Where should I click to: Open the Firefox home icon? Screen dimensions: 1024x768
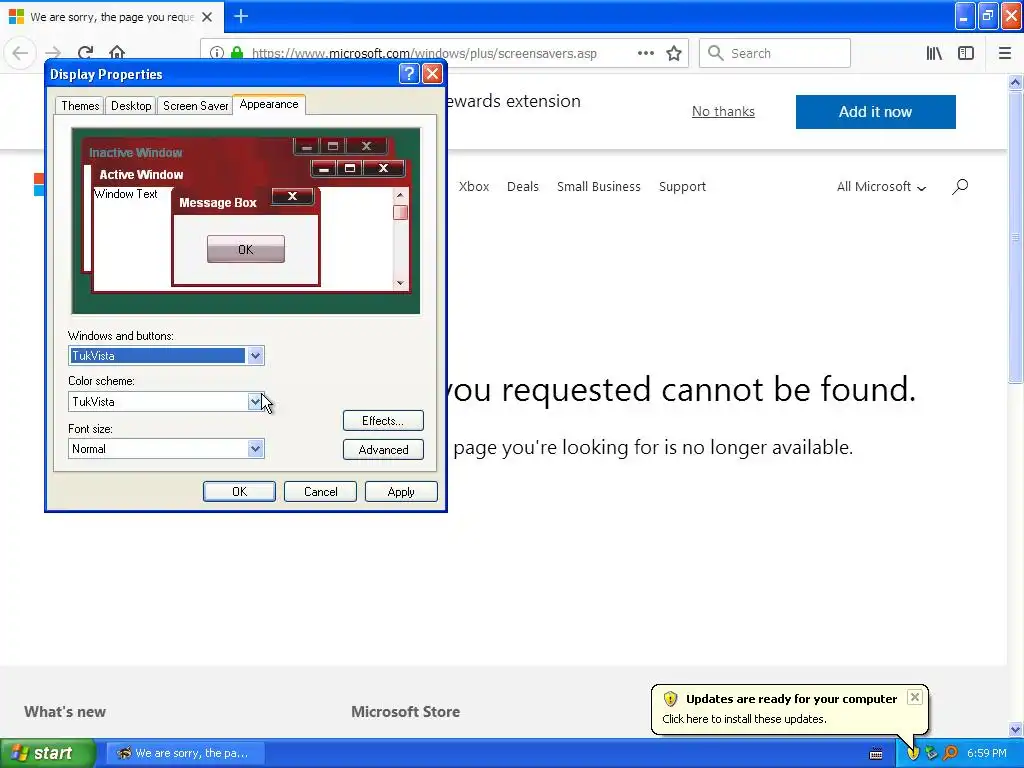(x=117, y=53)
